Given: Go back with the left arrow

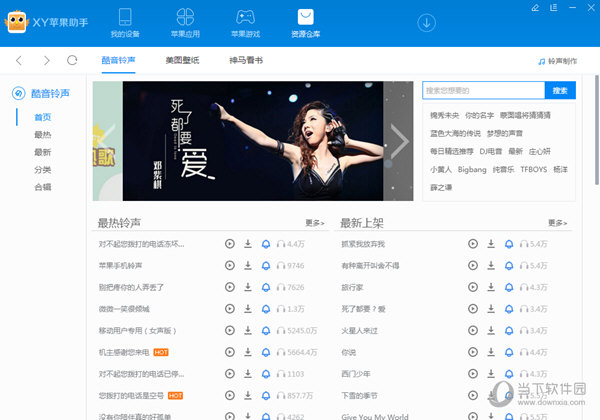Looking at the screenshot, I should [19, 60].
